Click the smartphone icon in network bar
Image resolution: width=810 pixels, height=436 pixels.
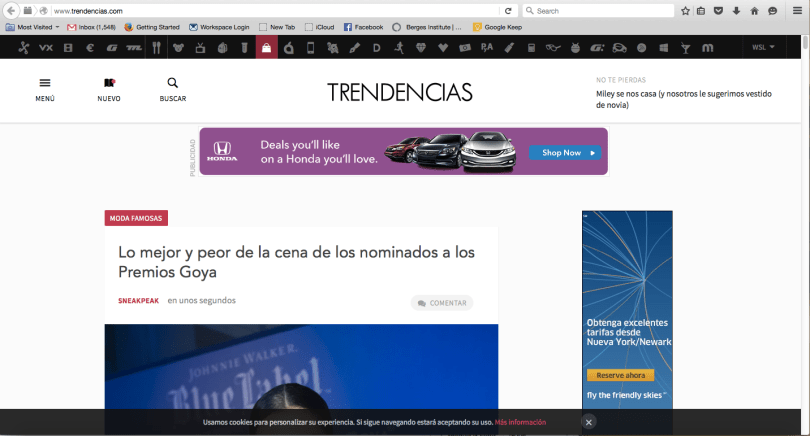(x=310, y=48)
